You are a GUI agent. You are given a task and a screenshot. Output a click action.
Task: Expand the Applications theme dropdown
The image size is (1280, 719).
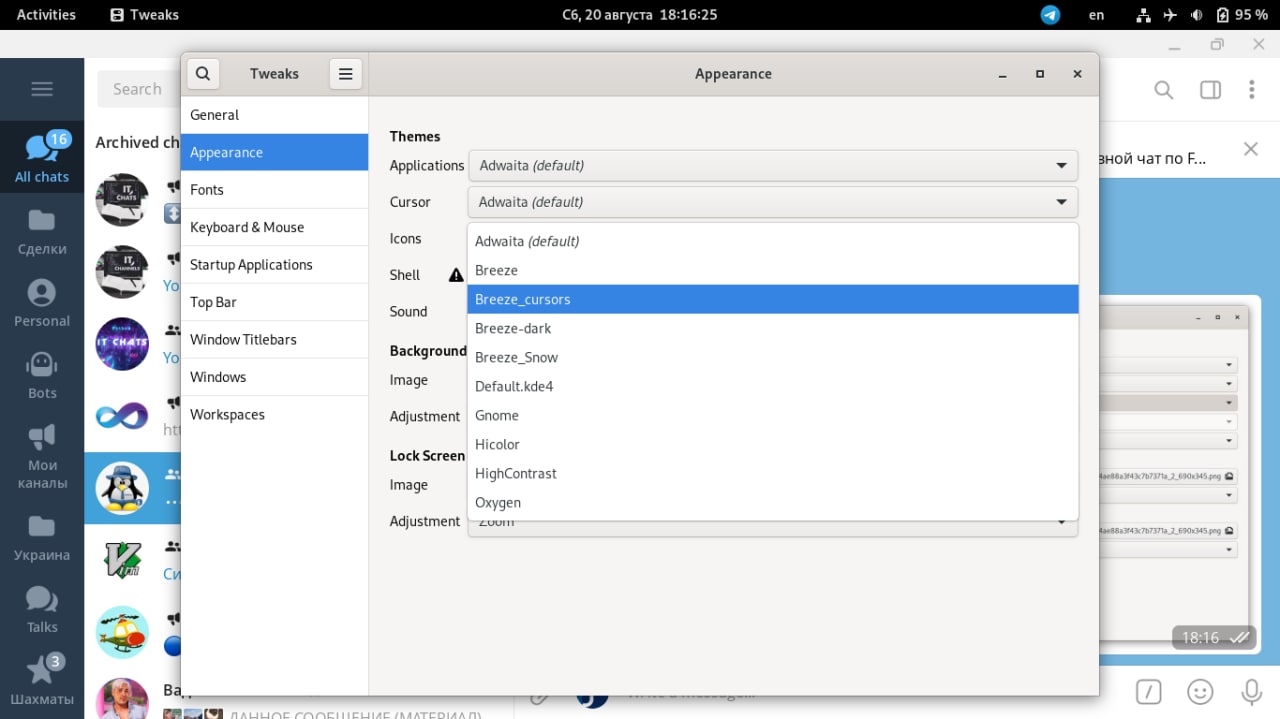pyautogui.click(x=773, y=165)
